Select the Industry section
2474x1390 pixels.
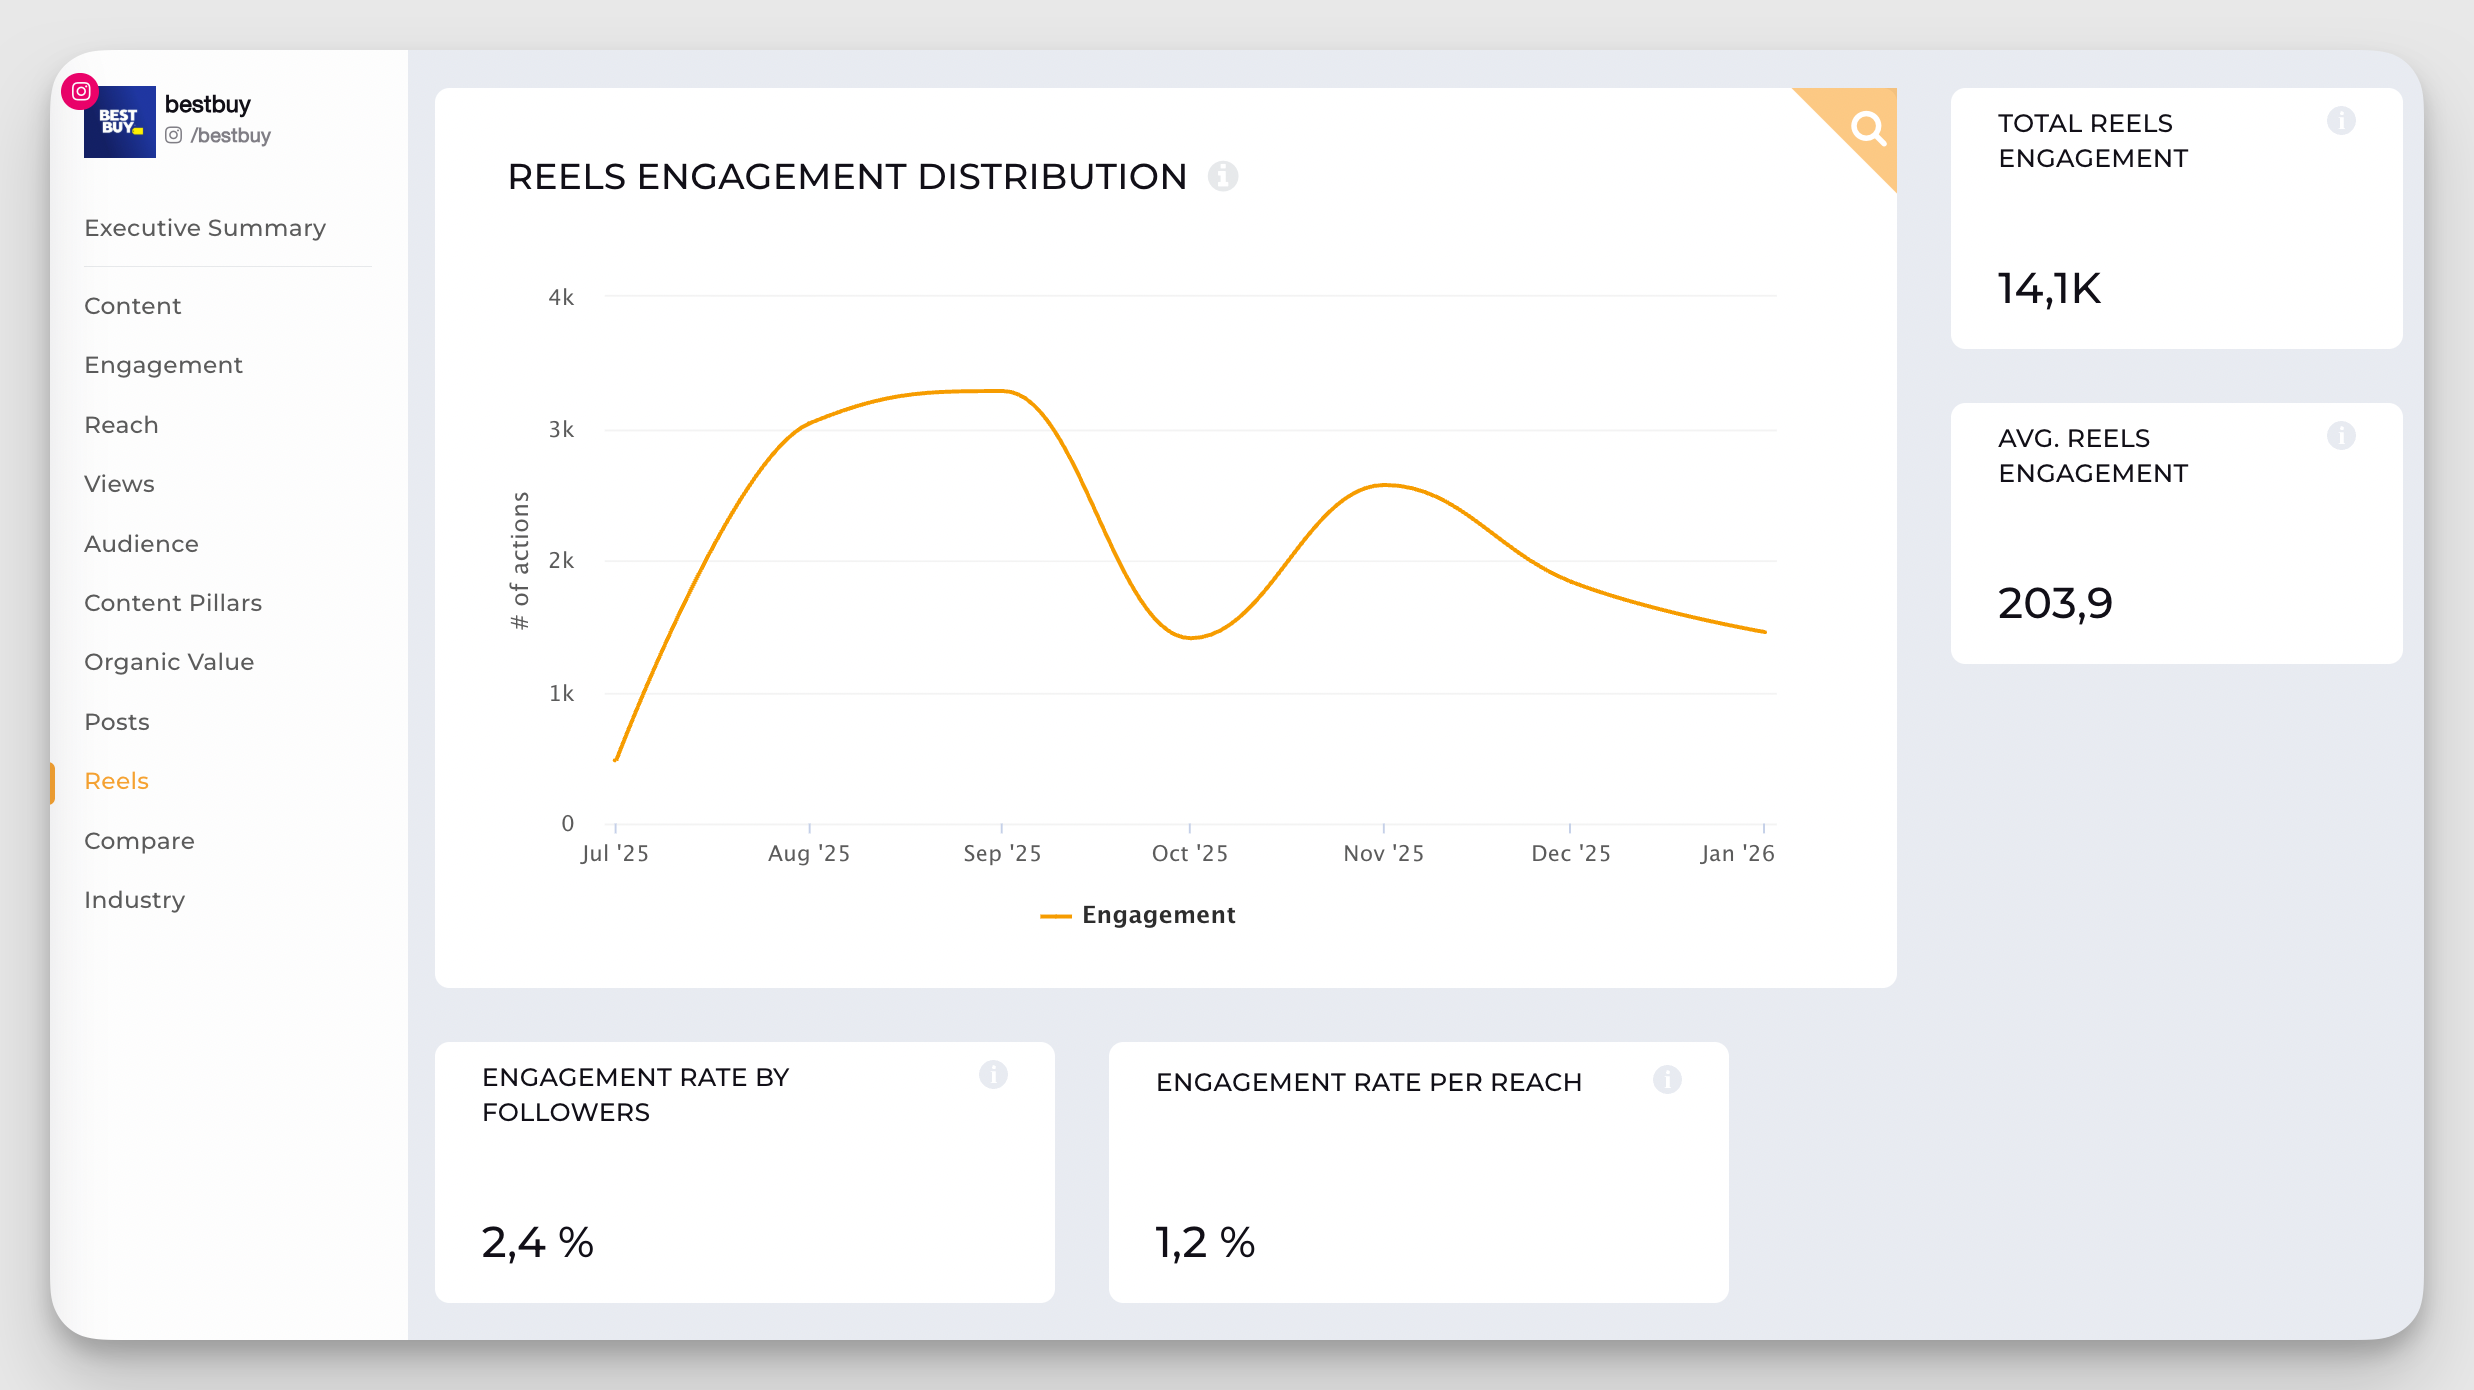[135, 899]
